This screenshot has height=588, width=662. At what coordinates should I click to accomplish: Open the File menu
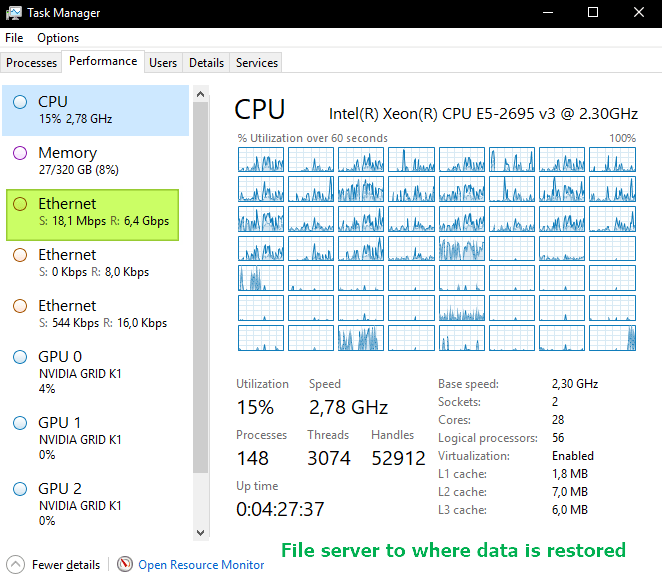(x=14, y=38)
